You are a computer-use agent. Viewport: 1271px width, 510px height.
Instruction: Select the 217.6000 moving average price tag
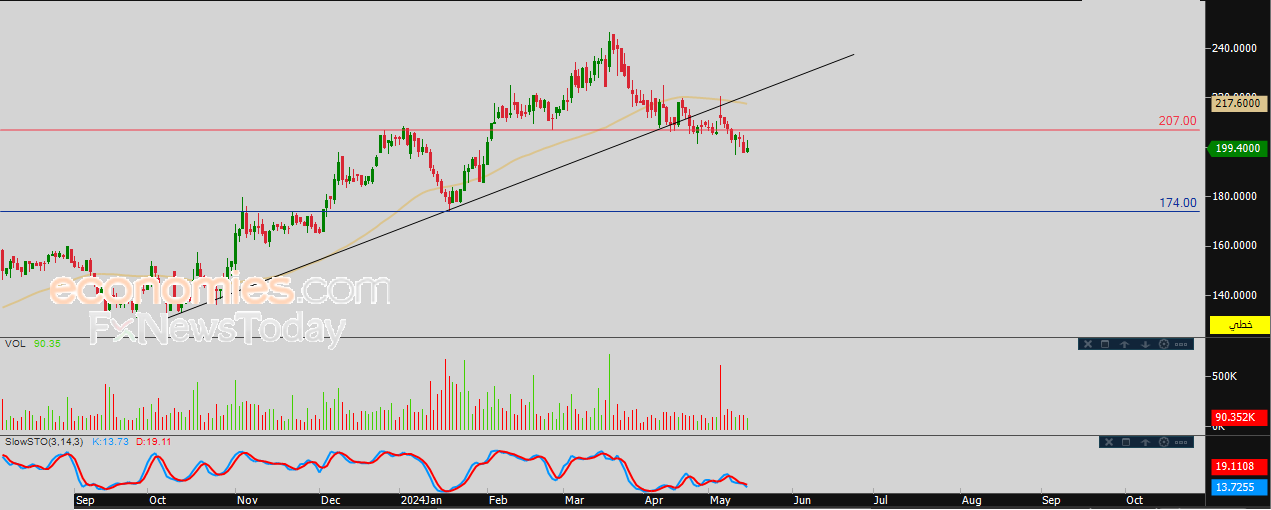tap(1238, 103)
